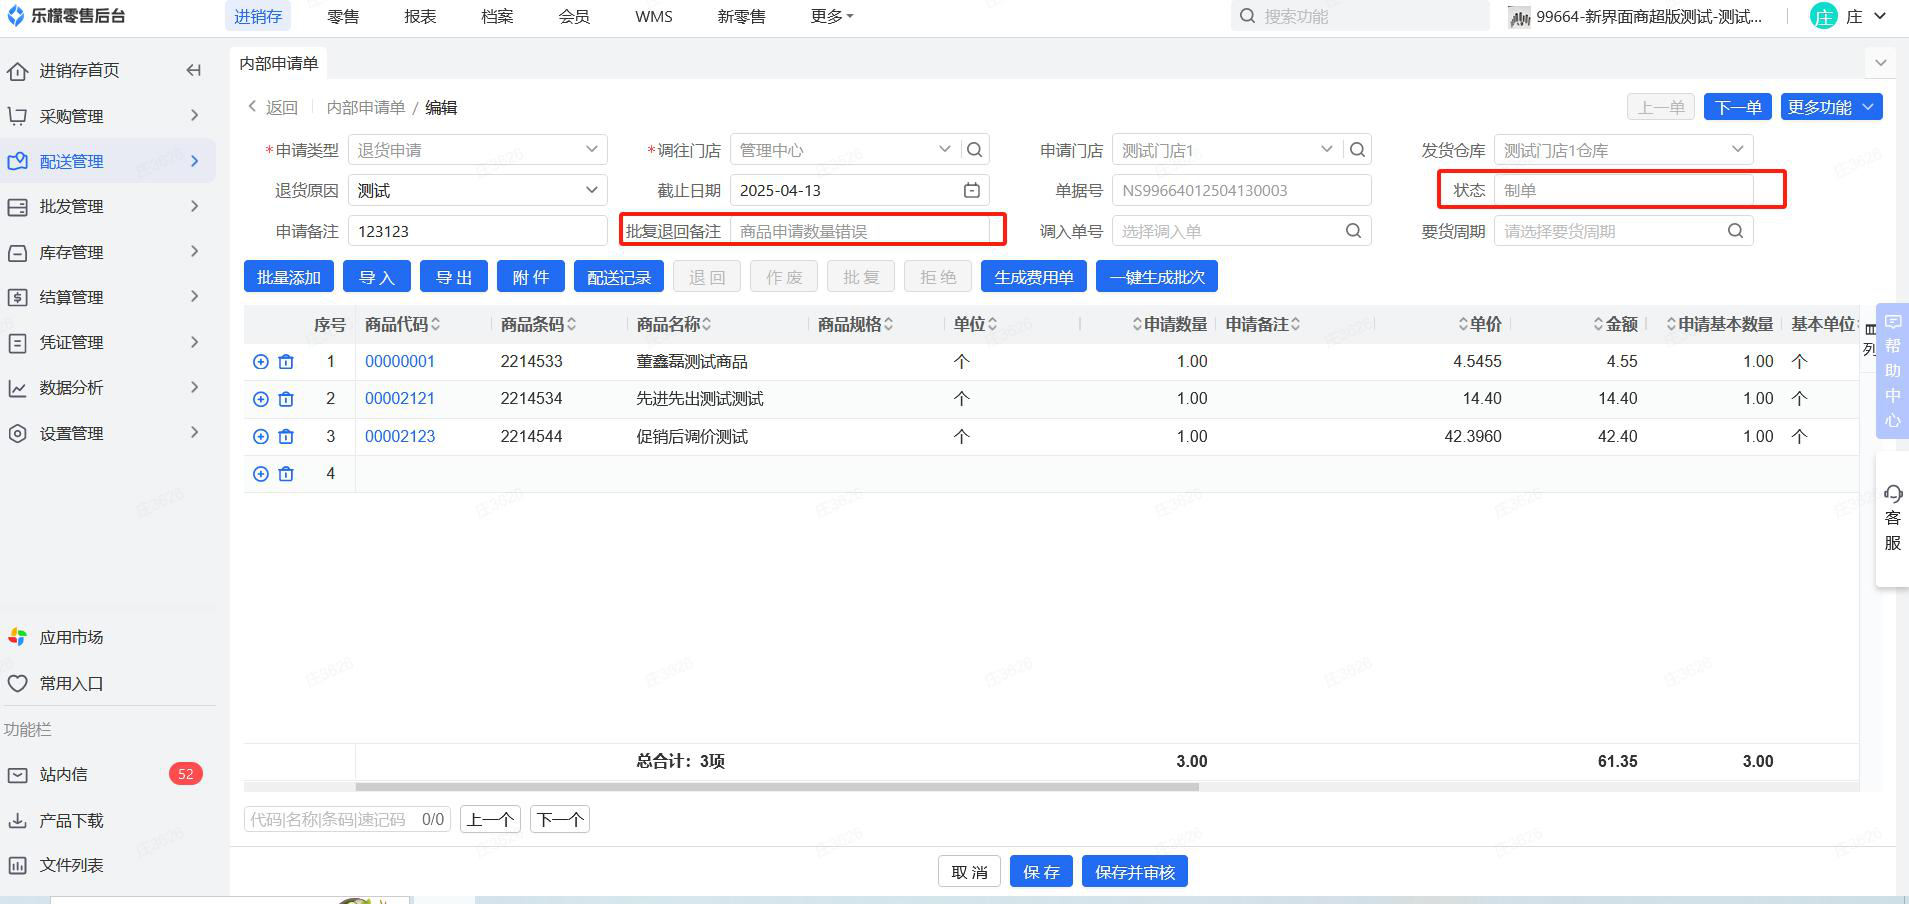Collapse sidebar using the arrow icon
Image resolution: width=1909 pixels, height=904 pixels.
click(x=194, y=70)
